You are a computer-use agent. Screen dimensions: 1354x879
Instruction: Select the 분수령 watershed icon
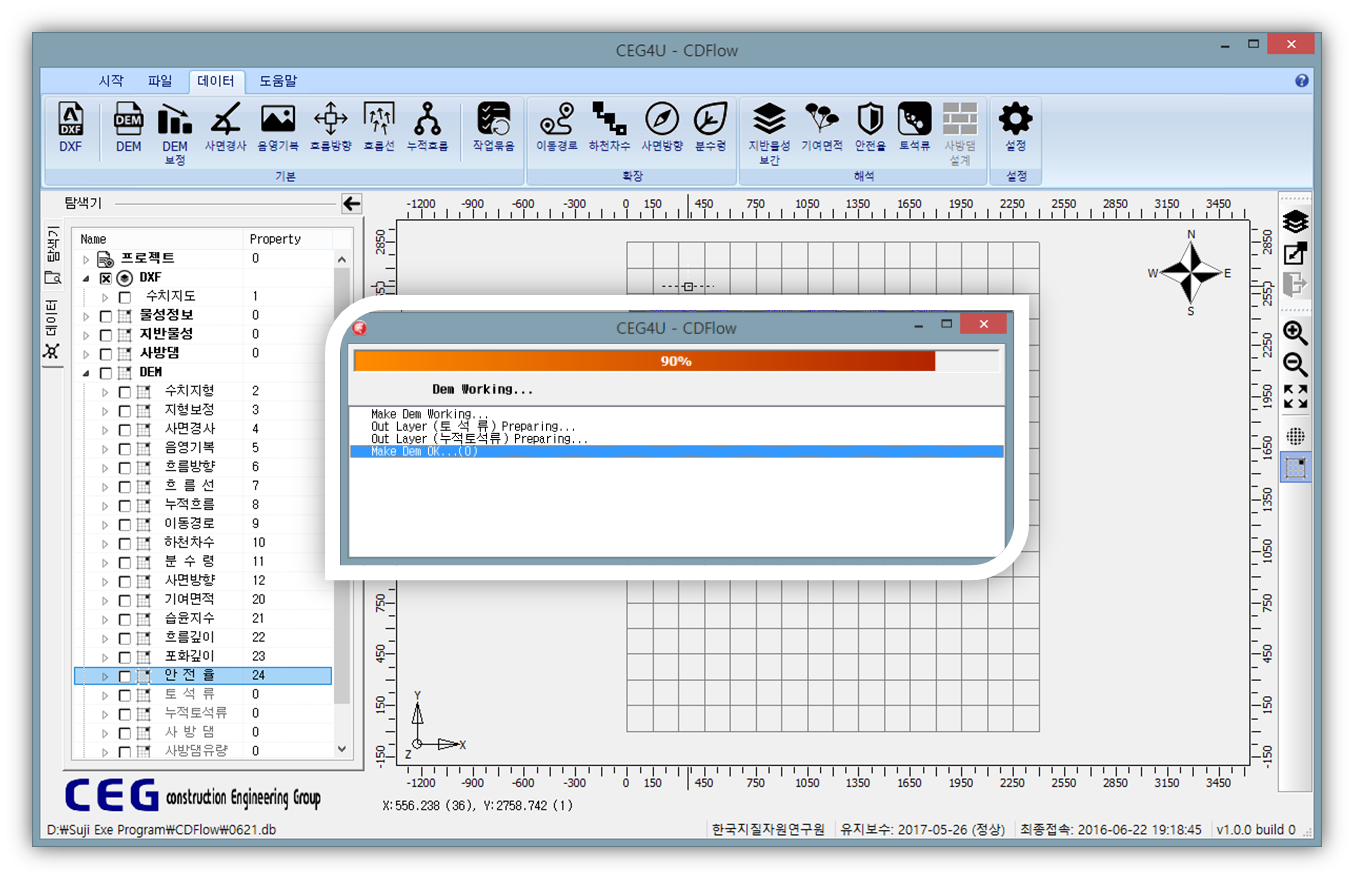(x=711, y=119)
